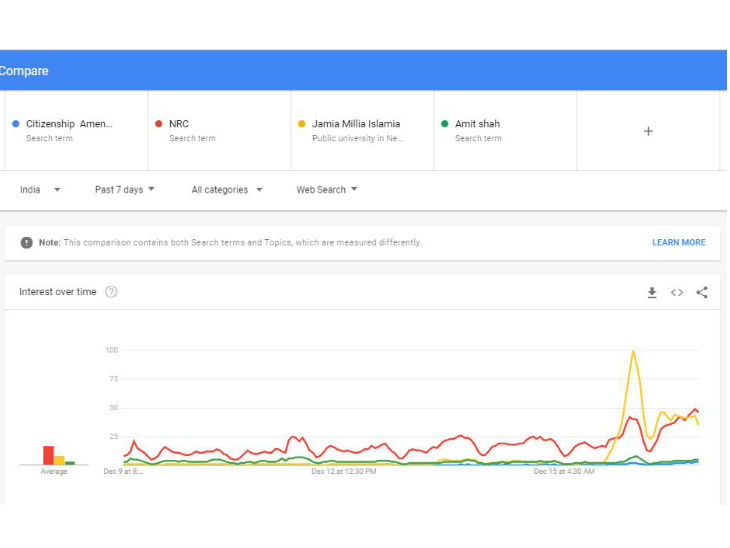This screenshot has width=730, height=548.
Task: Download the Interest over time chart data
Action: pyautogui.click(x=652, y=292)
